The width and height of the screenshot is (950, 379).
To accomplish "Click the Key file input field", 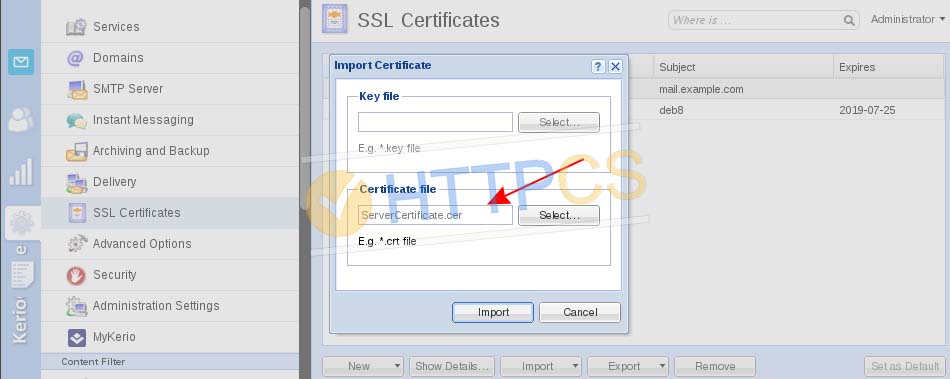I will coord(435,122).
